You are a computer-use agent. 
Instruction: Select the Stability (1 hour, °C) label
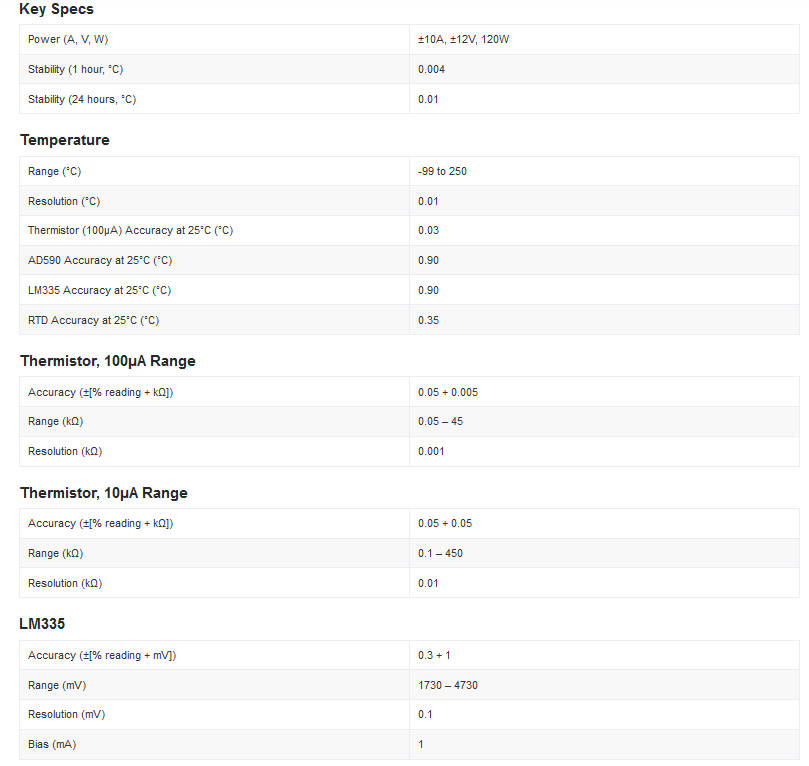[x=75, y=69]
